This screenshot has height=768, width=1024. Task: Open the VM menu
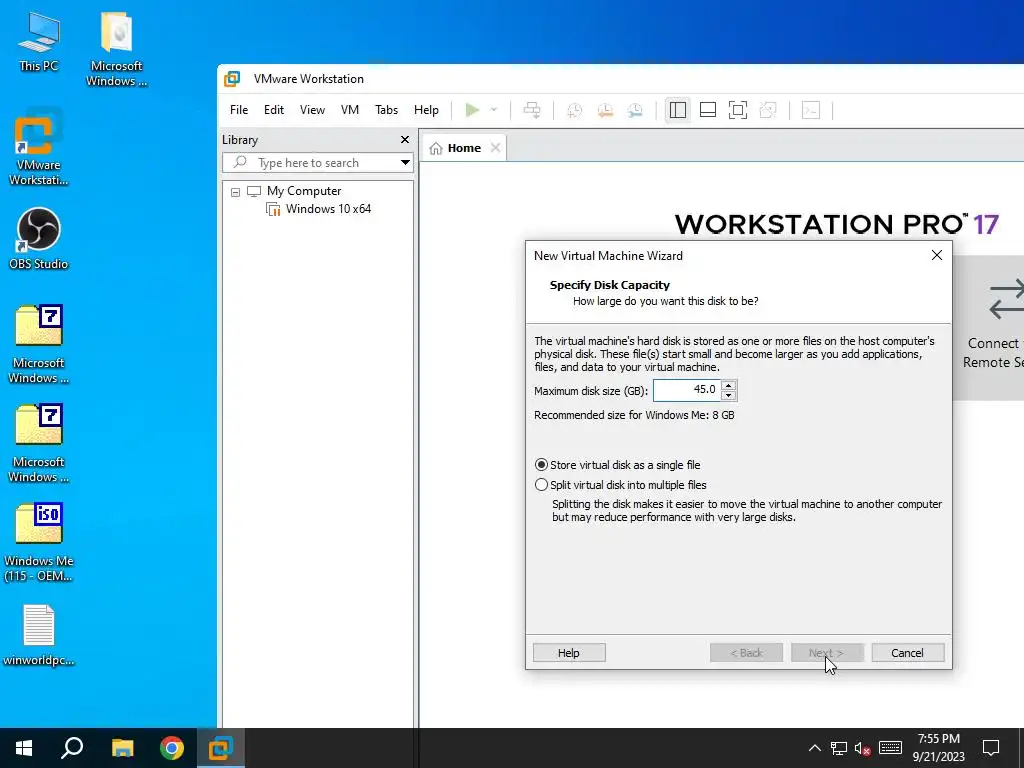tap(350, 110)
